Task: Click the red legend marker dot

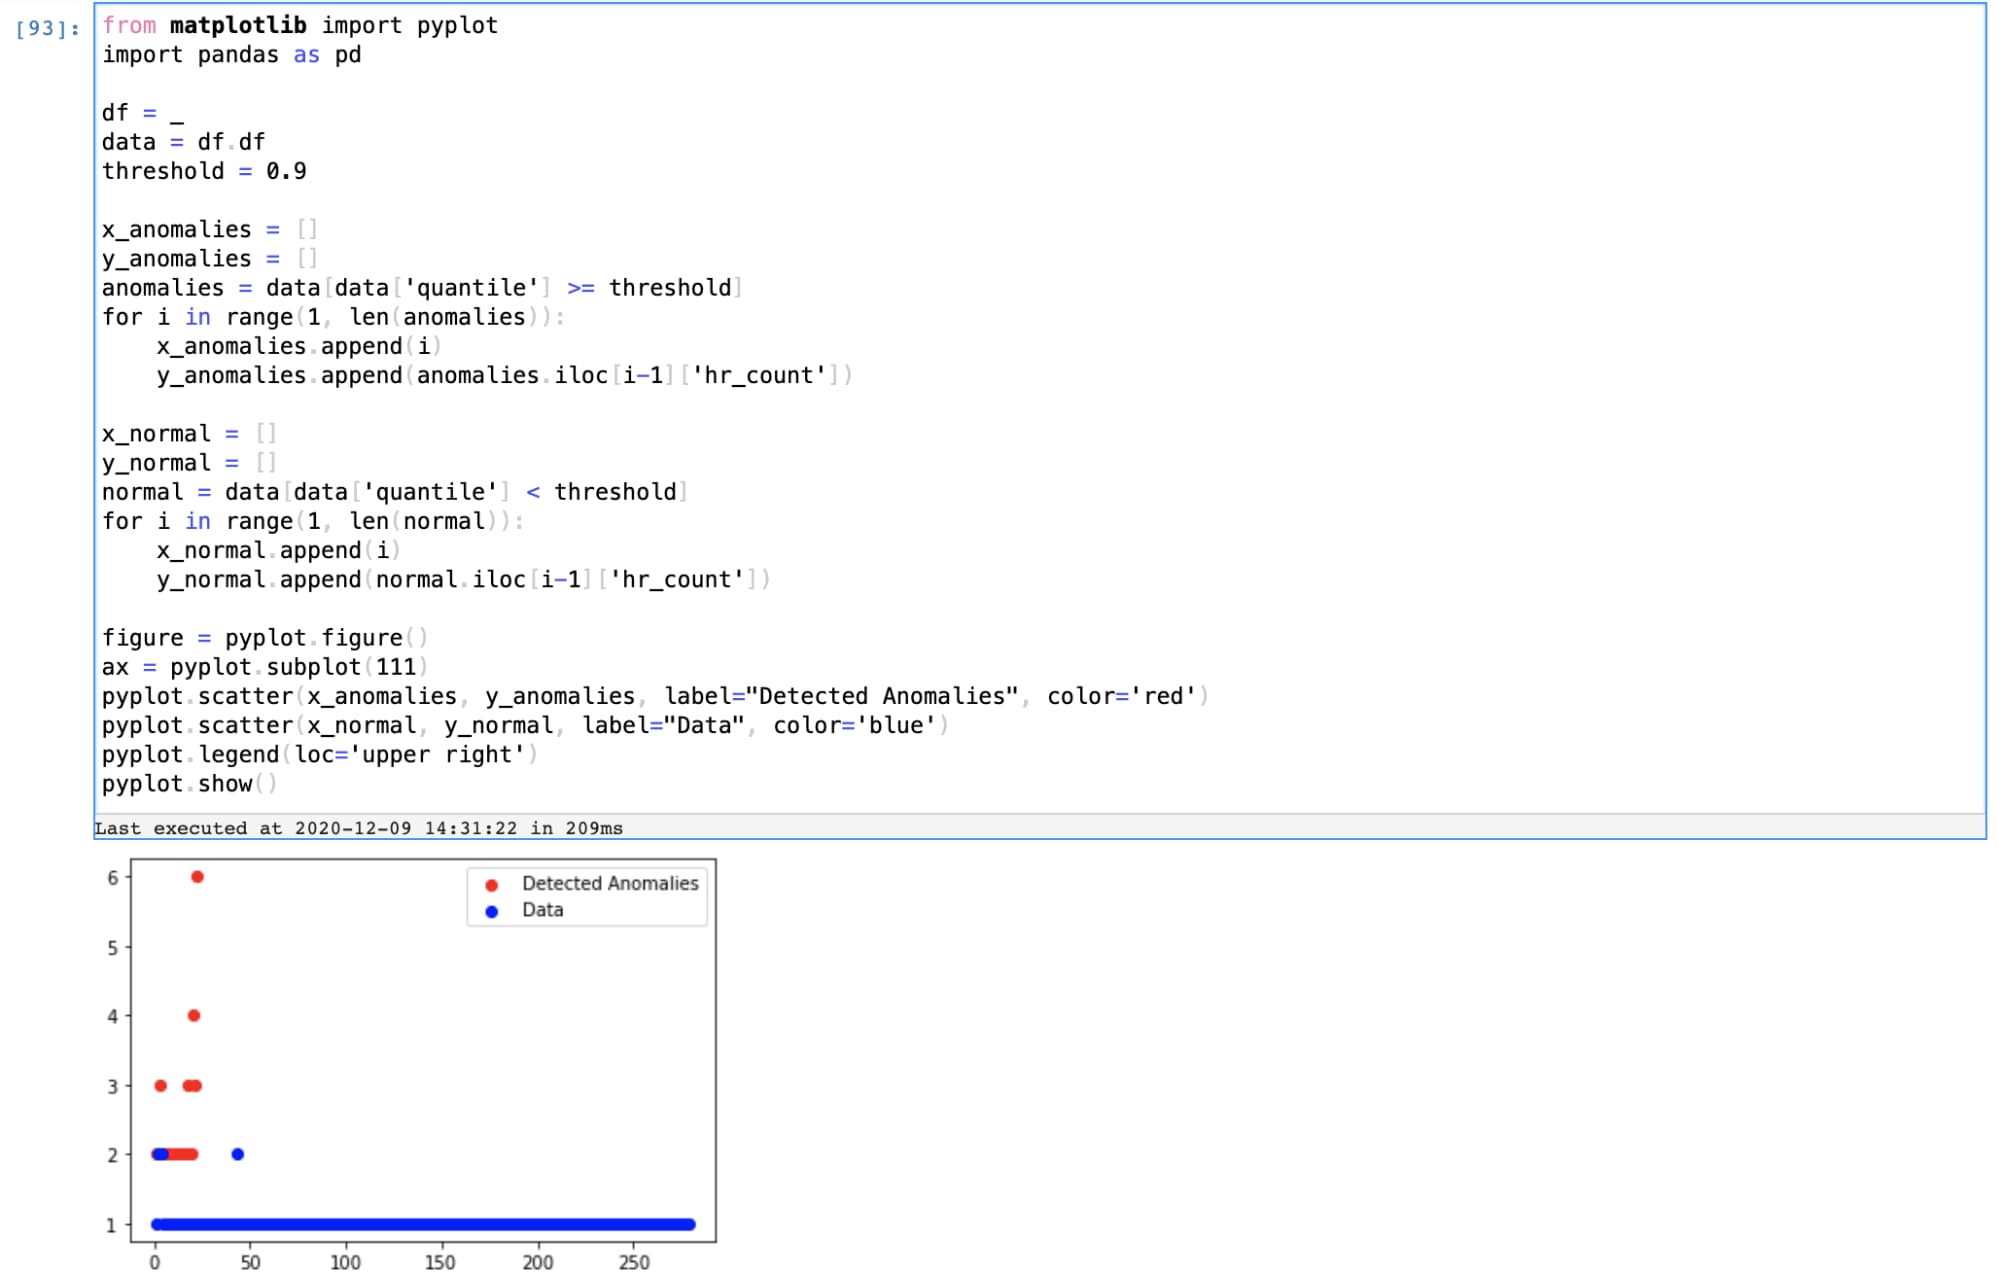Action: [x=491, y=885]
